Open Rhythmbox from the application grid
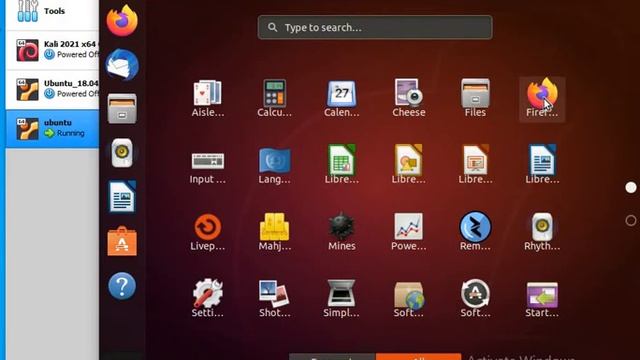This screenshot has width=640, height=360. tap(542, 232)
